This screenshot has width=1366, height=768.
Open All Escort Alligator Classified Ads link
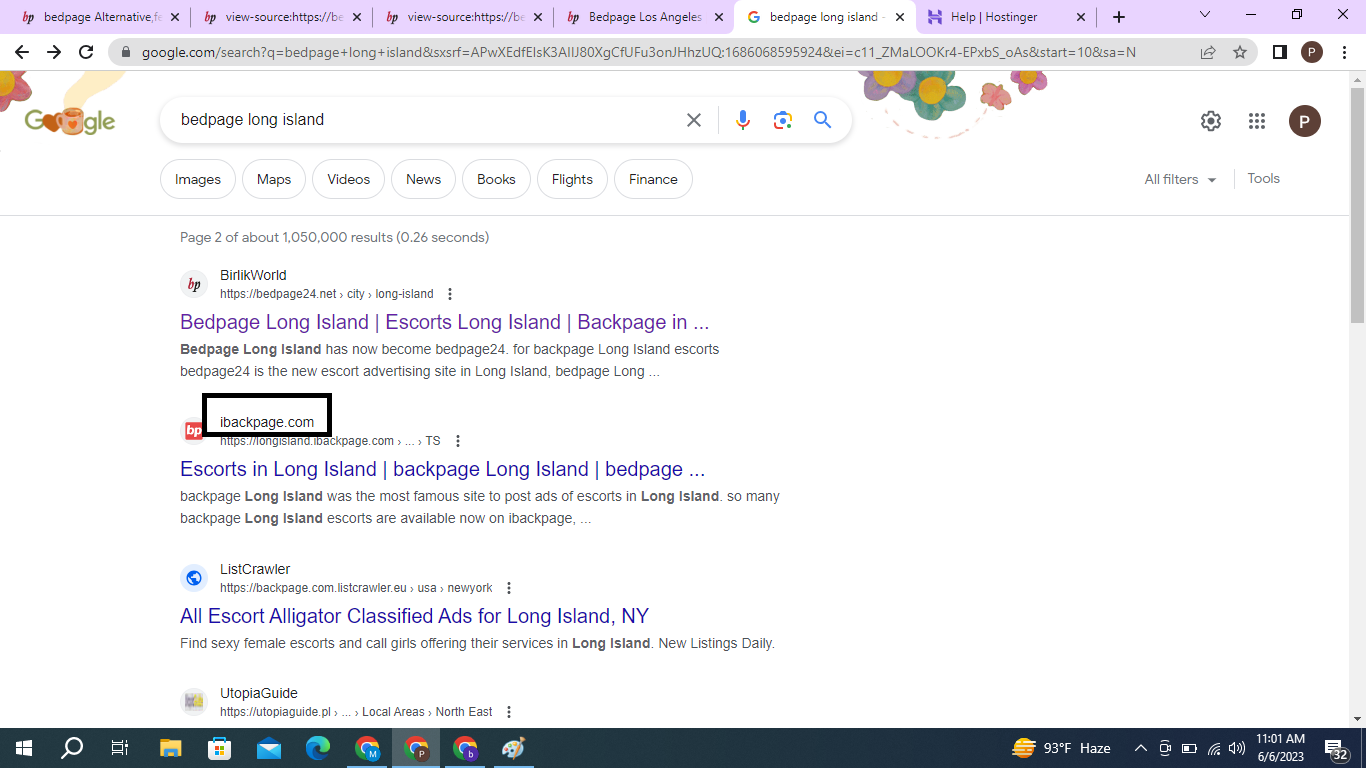coord(415,616)
